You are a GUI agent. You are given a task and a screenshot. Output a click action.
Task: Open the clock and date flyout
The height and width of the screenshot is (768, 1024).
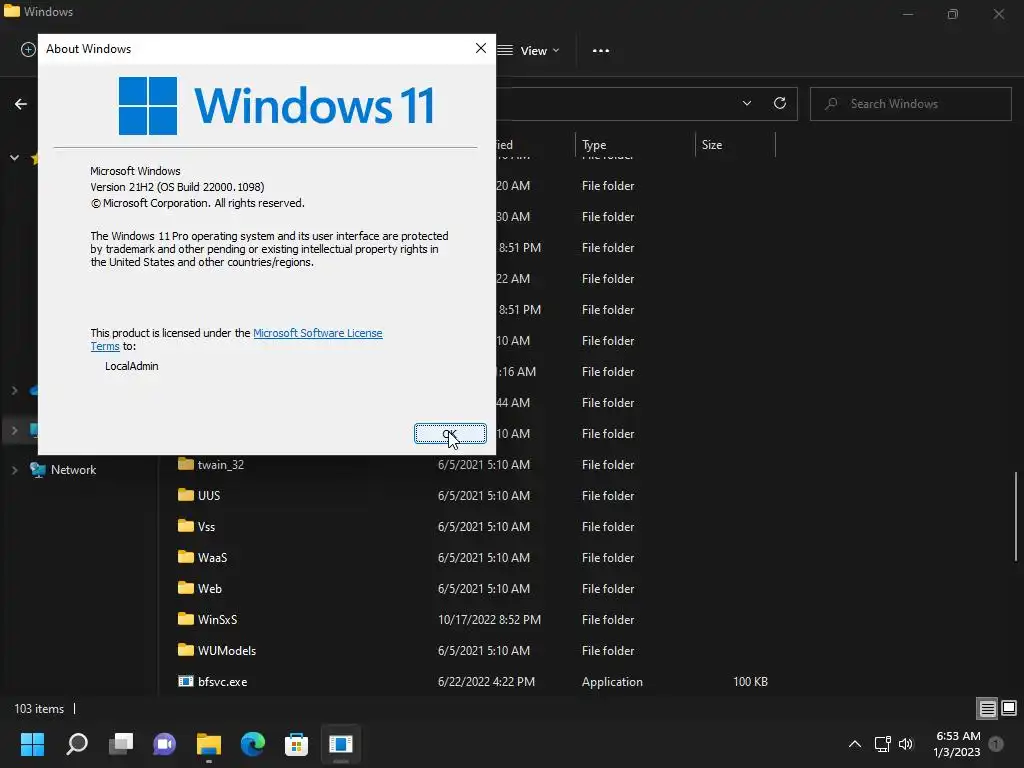pos(957,744)
